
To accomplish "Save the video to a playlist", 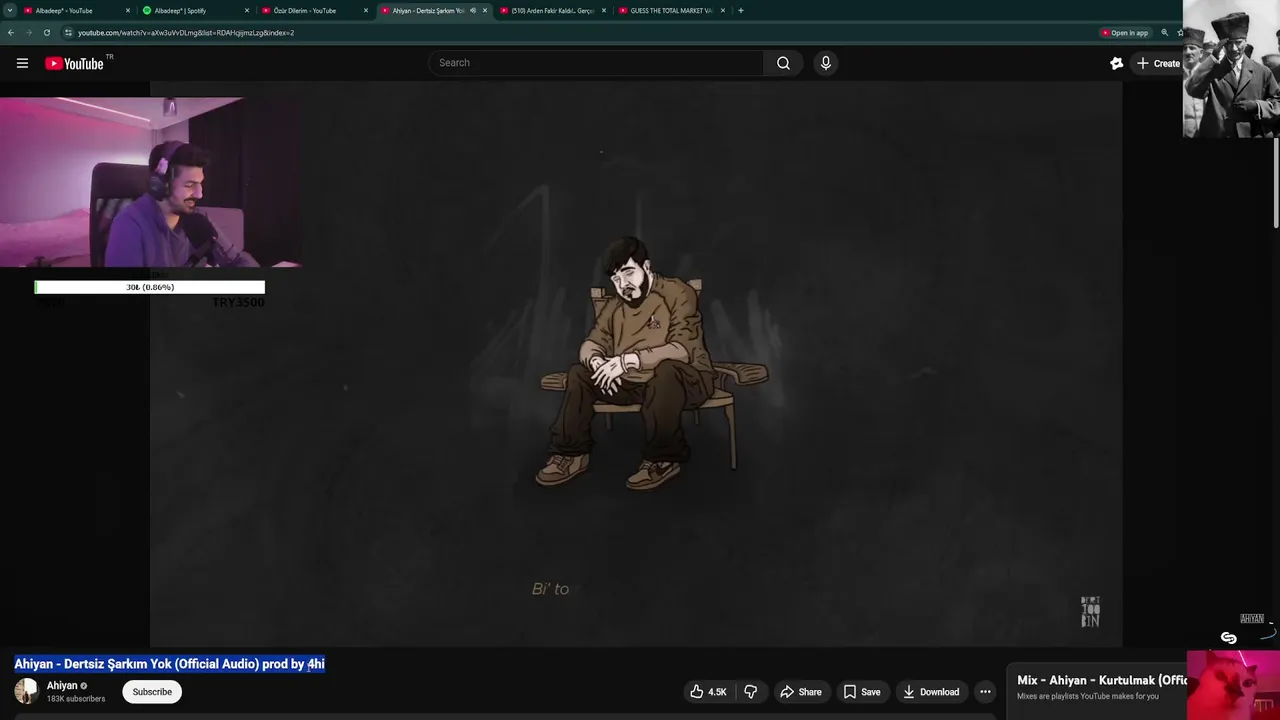I will pos(861,692).
